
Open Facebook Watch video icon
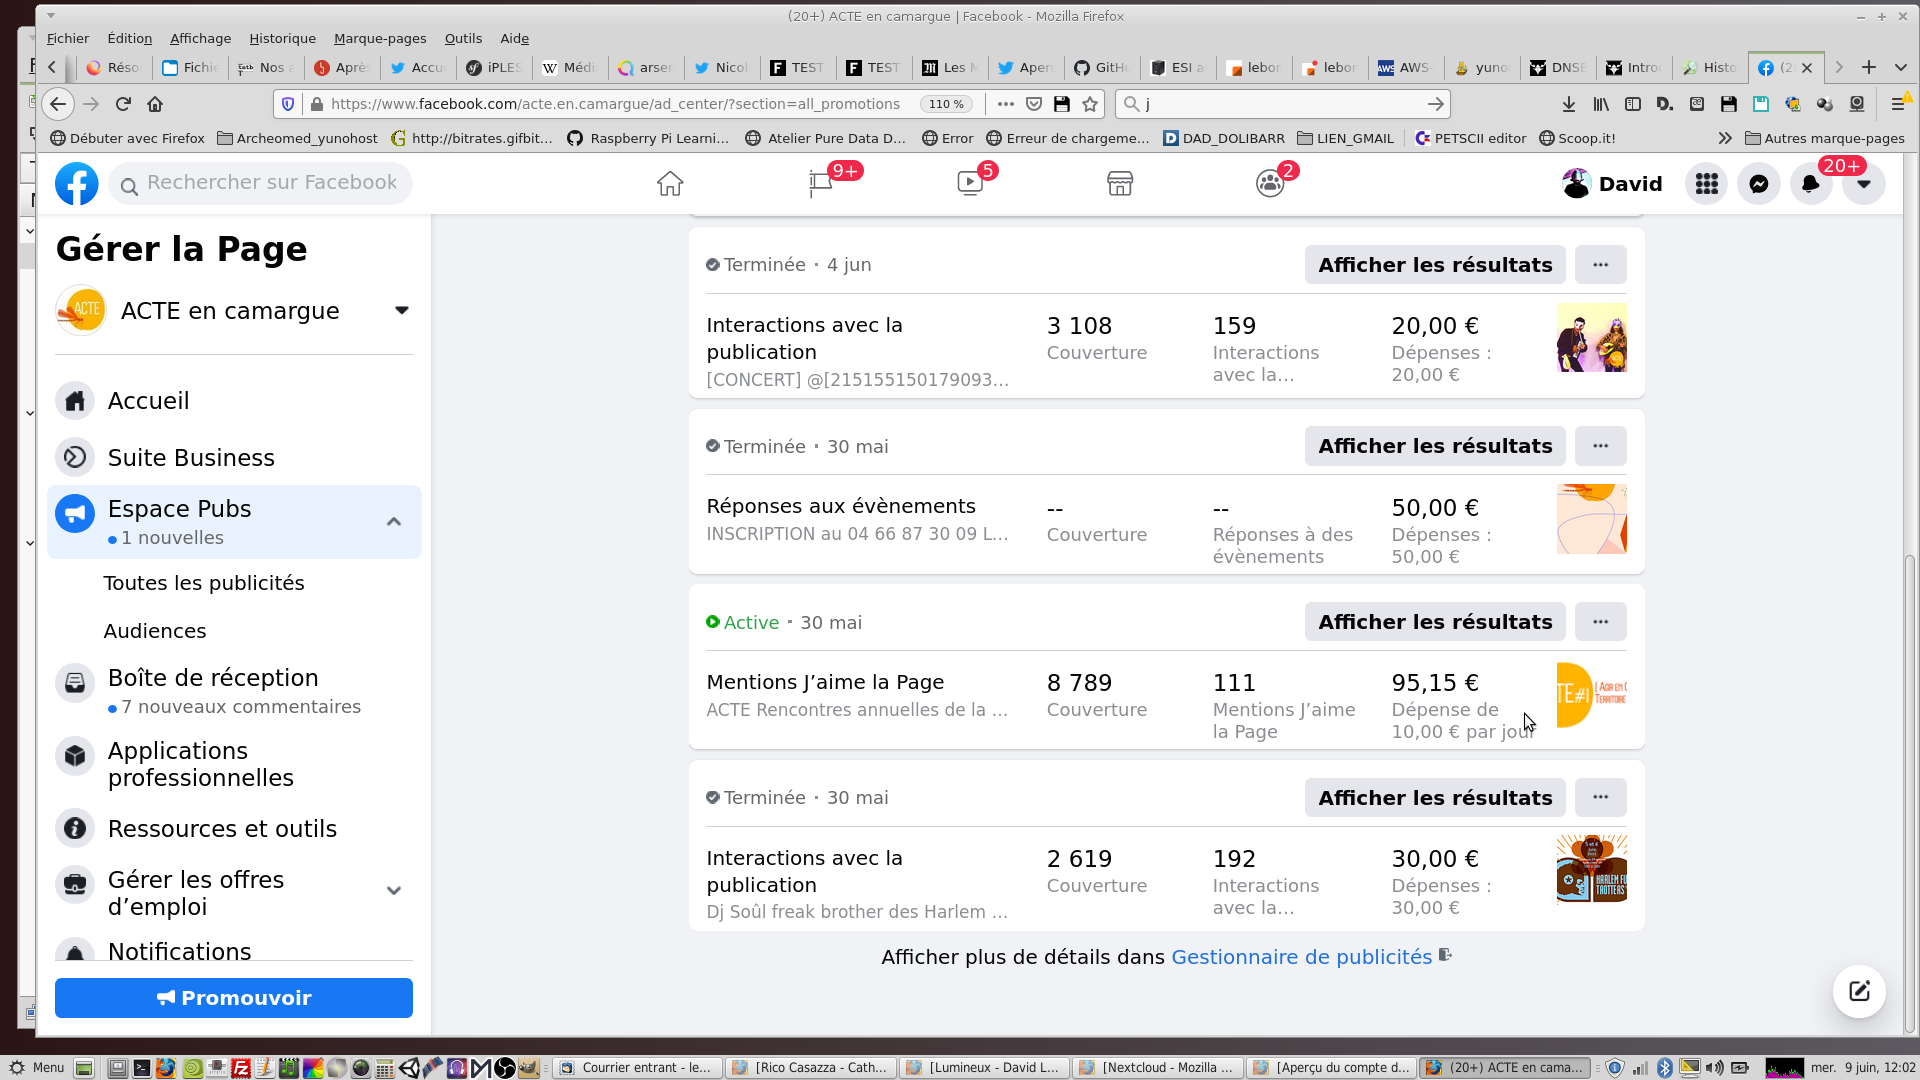point(970,184)
